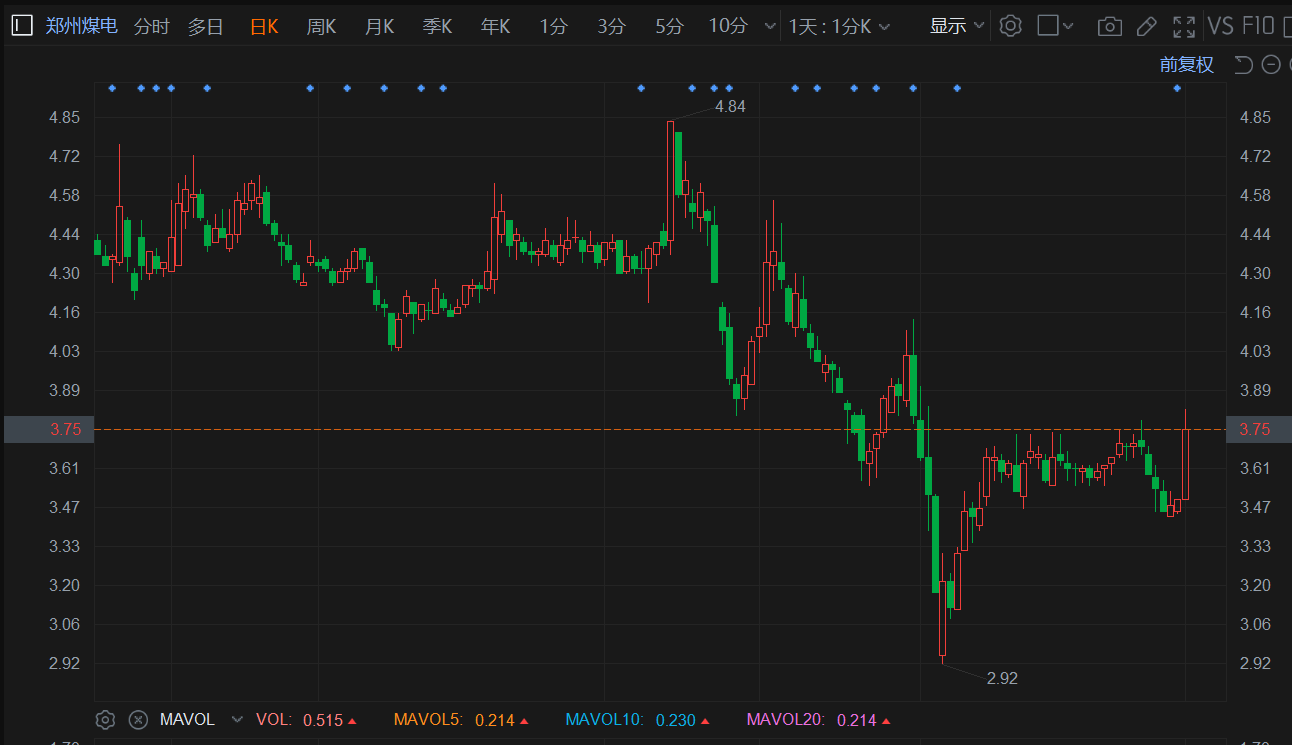
Task: Click the undo arrow icon near 前复权
Action: 1243,65
